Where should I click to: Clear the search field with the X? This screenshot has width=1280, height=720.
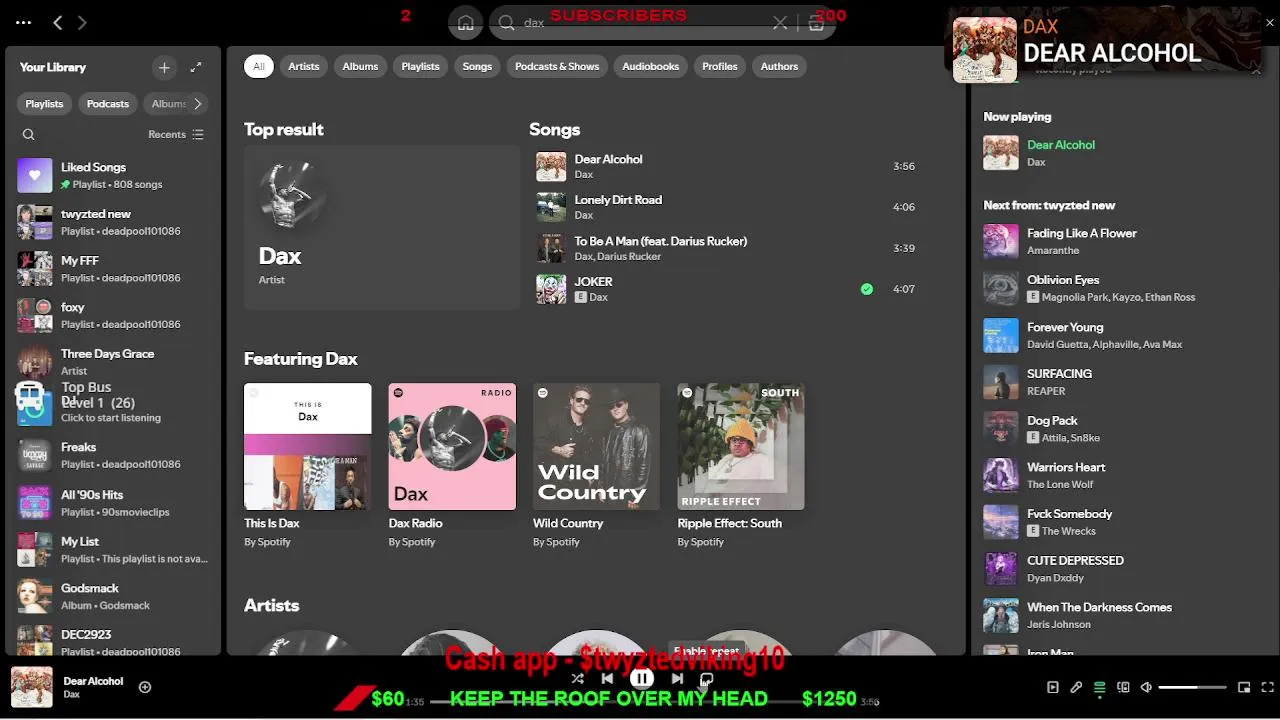tap(780, 23)
